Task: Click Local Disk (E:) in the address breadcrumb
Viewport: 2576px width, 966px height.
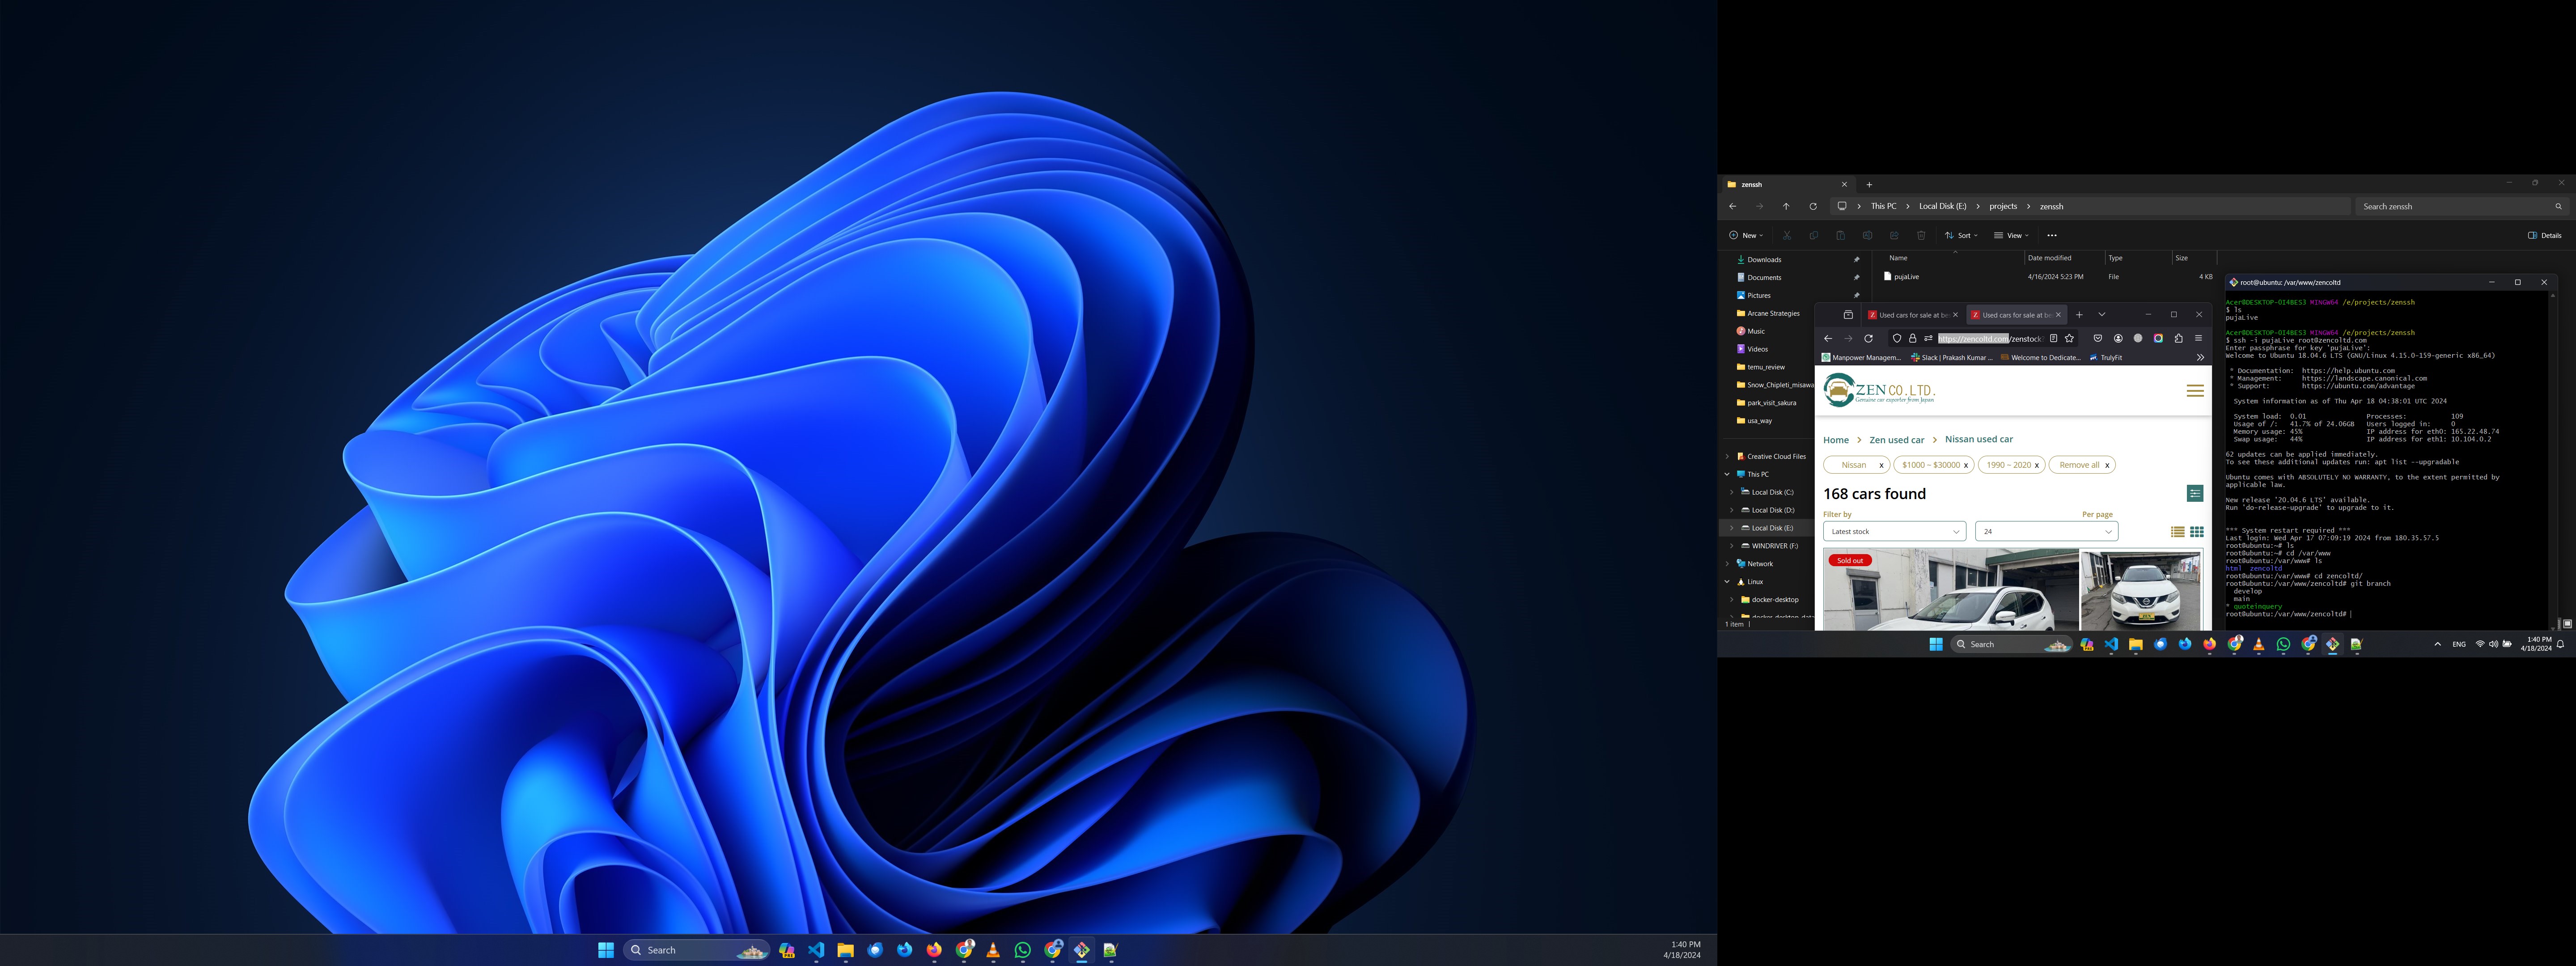Action: (x=1943, y=206)
